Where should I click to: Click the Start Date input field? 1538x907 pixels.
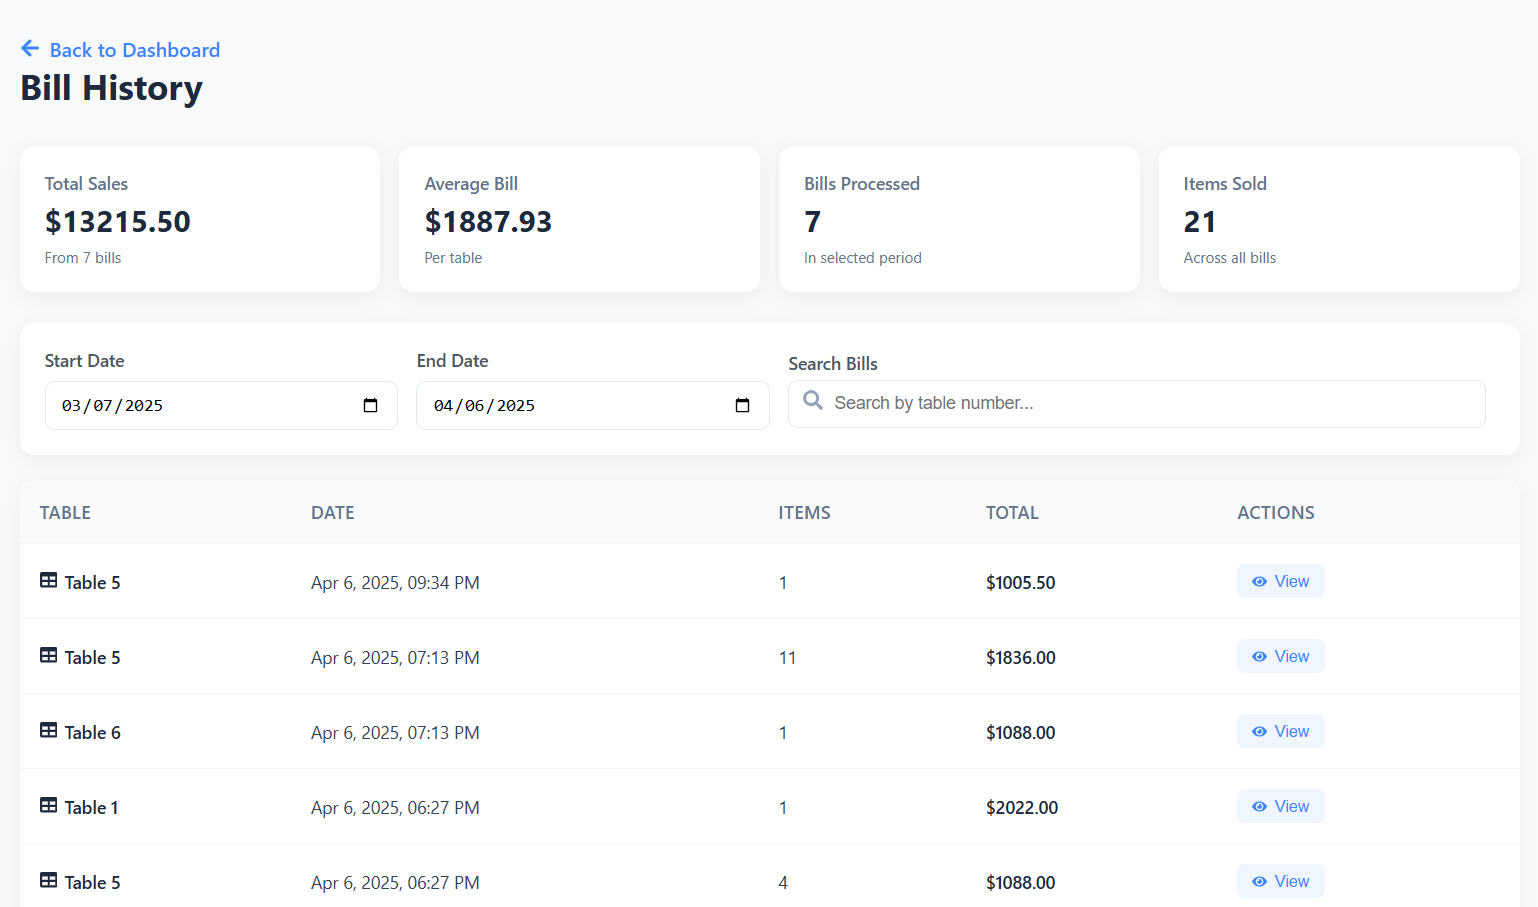(x=200, y=406)
